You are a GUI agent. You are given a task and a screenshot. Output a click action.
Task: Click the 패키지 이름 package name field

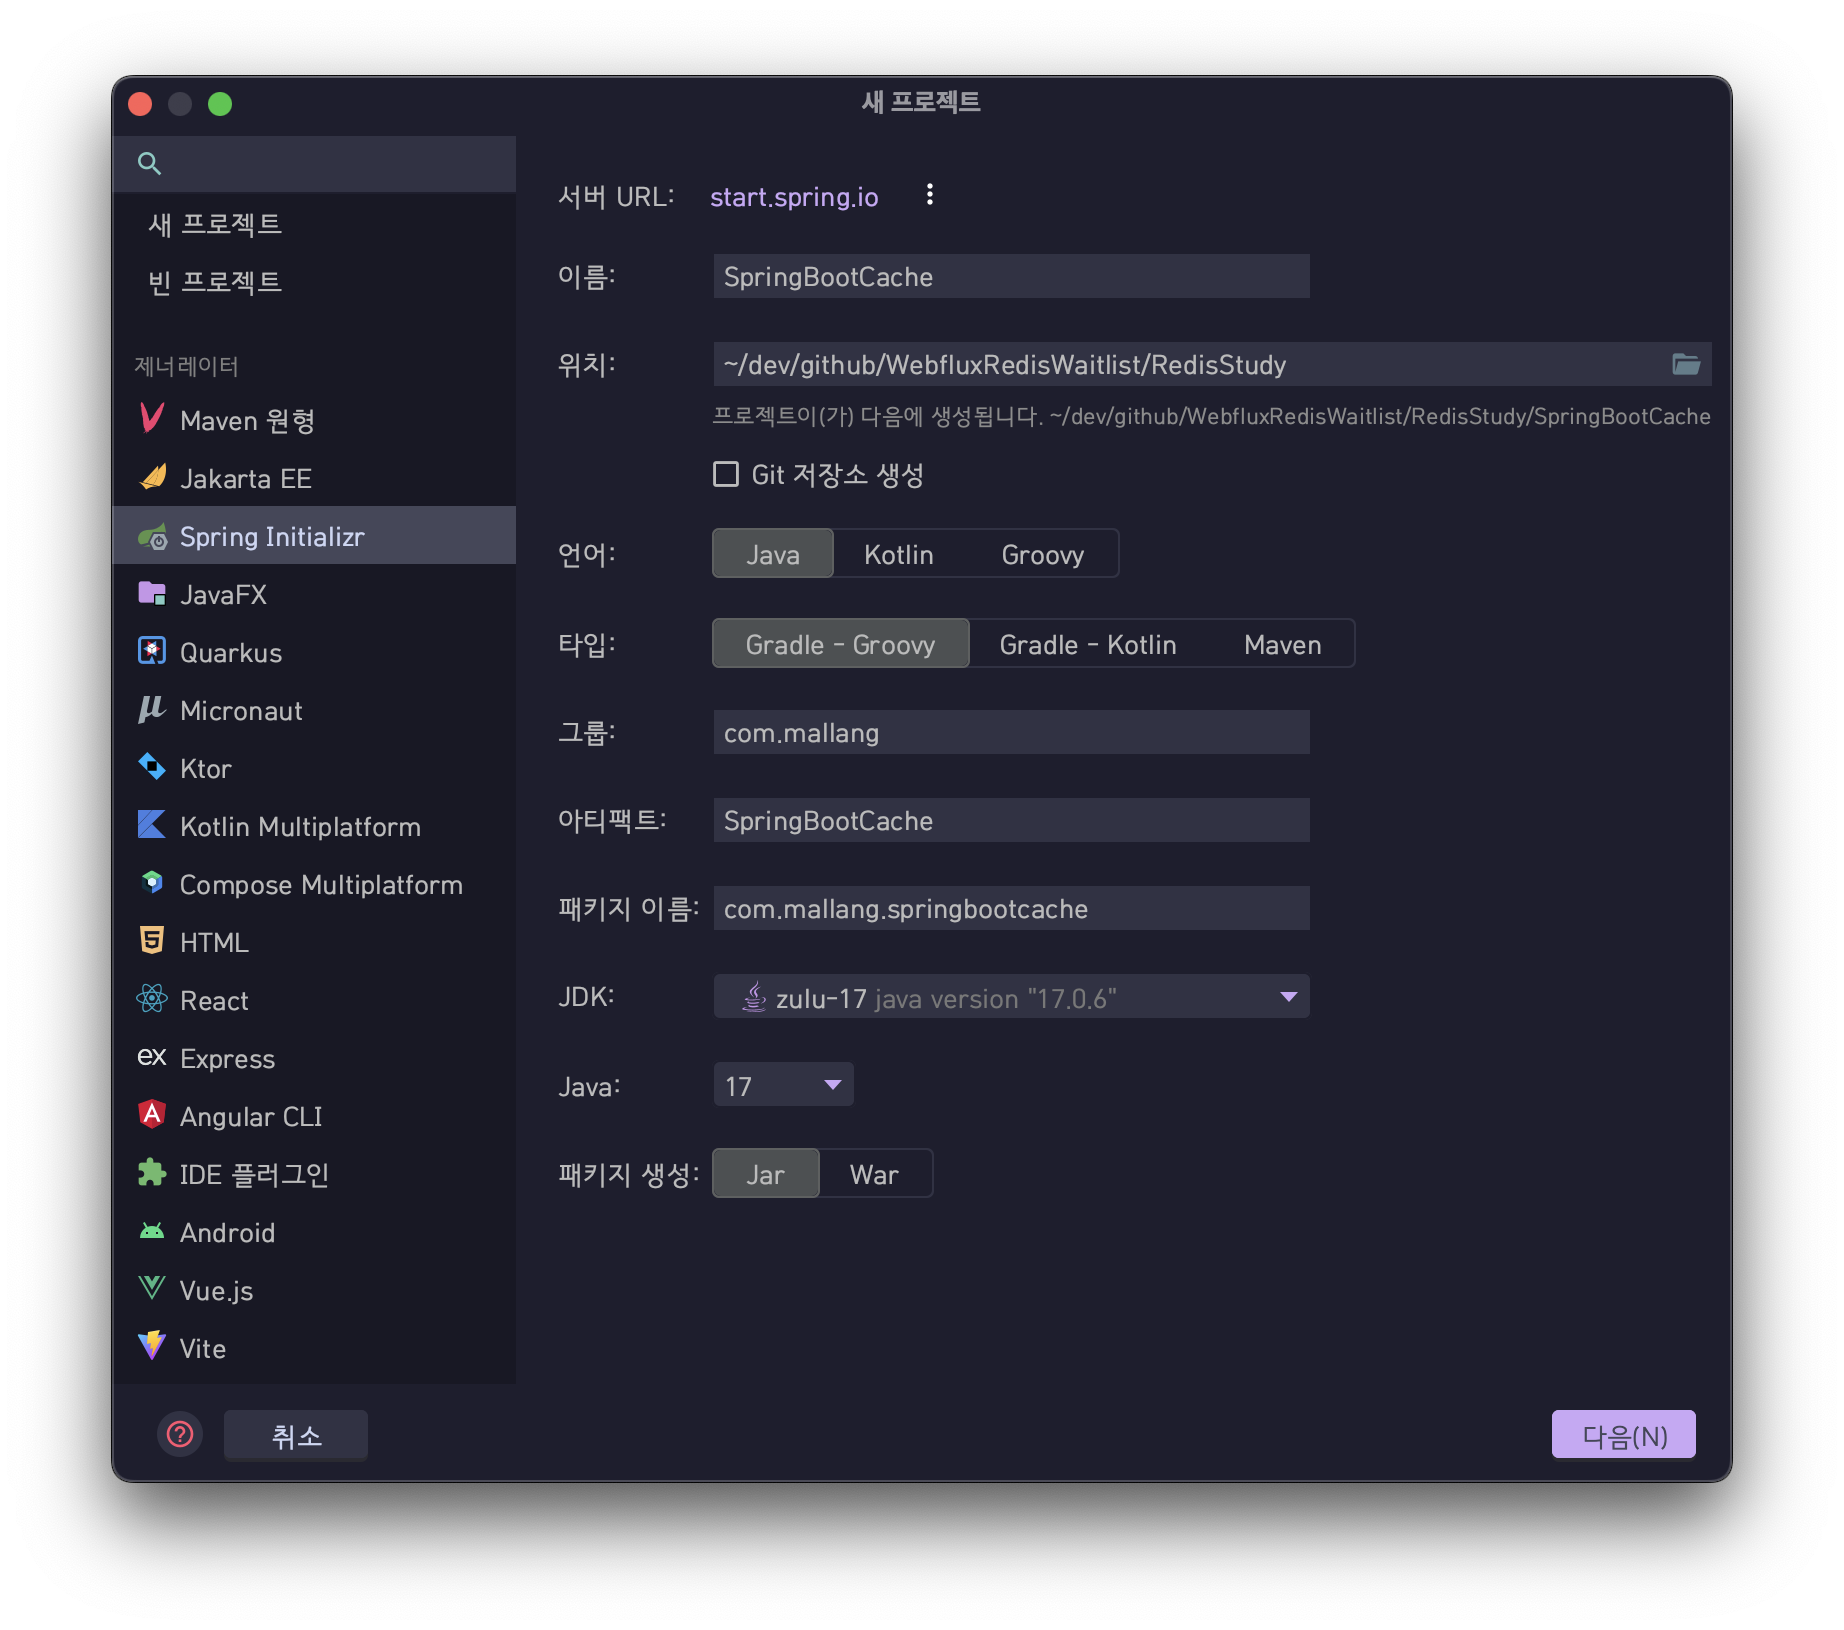click(1012, 908)
